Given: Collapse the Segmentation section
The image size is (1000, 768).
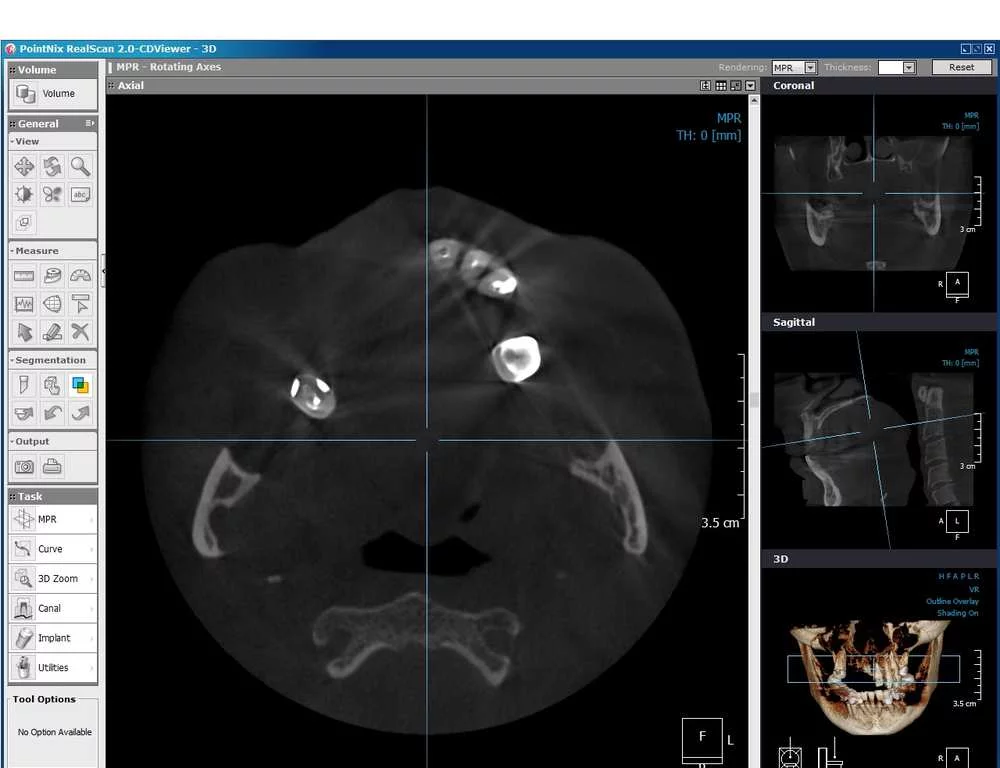Looking at the screenshot, I should (12, 360).
